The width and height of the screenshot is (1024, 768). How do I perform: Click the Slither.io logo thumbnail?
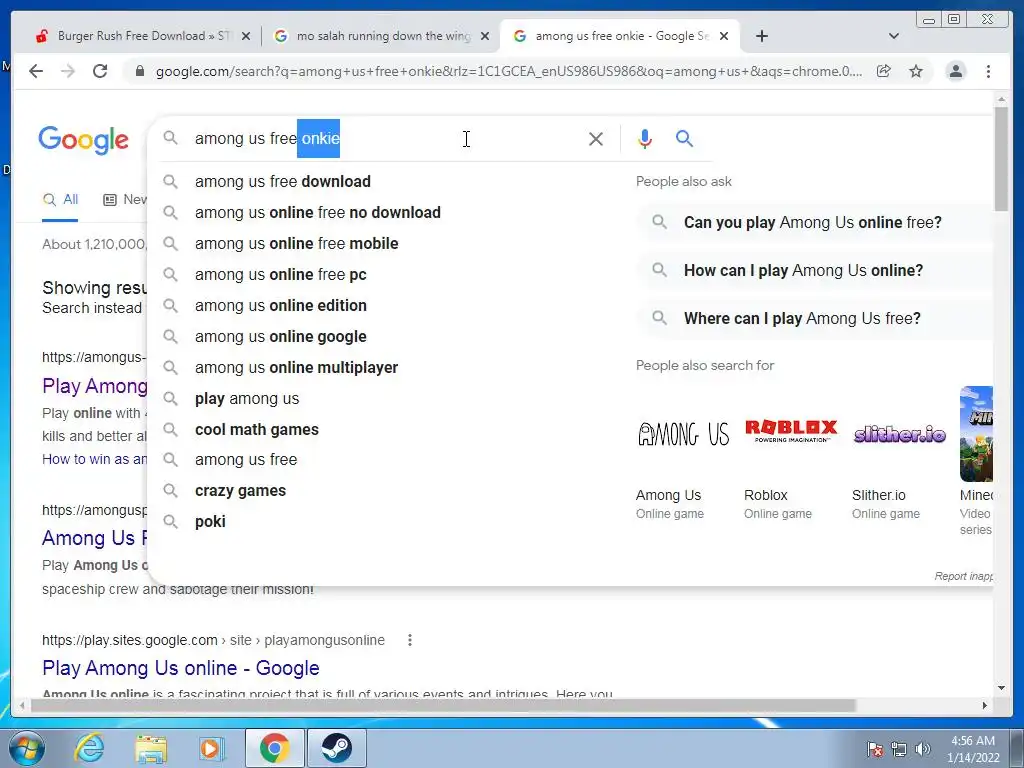pos(899,434)
